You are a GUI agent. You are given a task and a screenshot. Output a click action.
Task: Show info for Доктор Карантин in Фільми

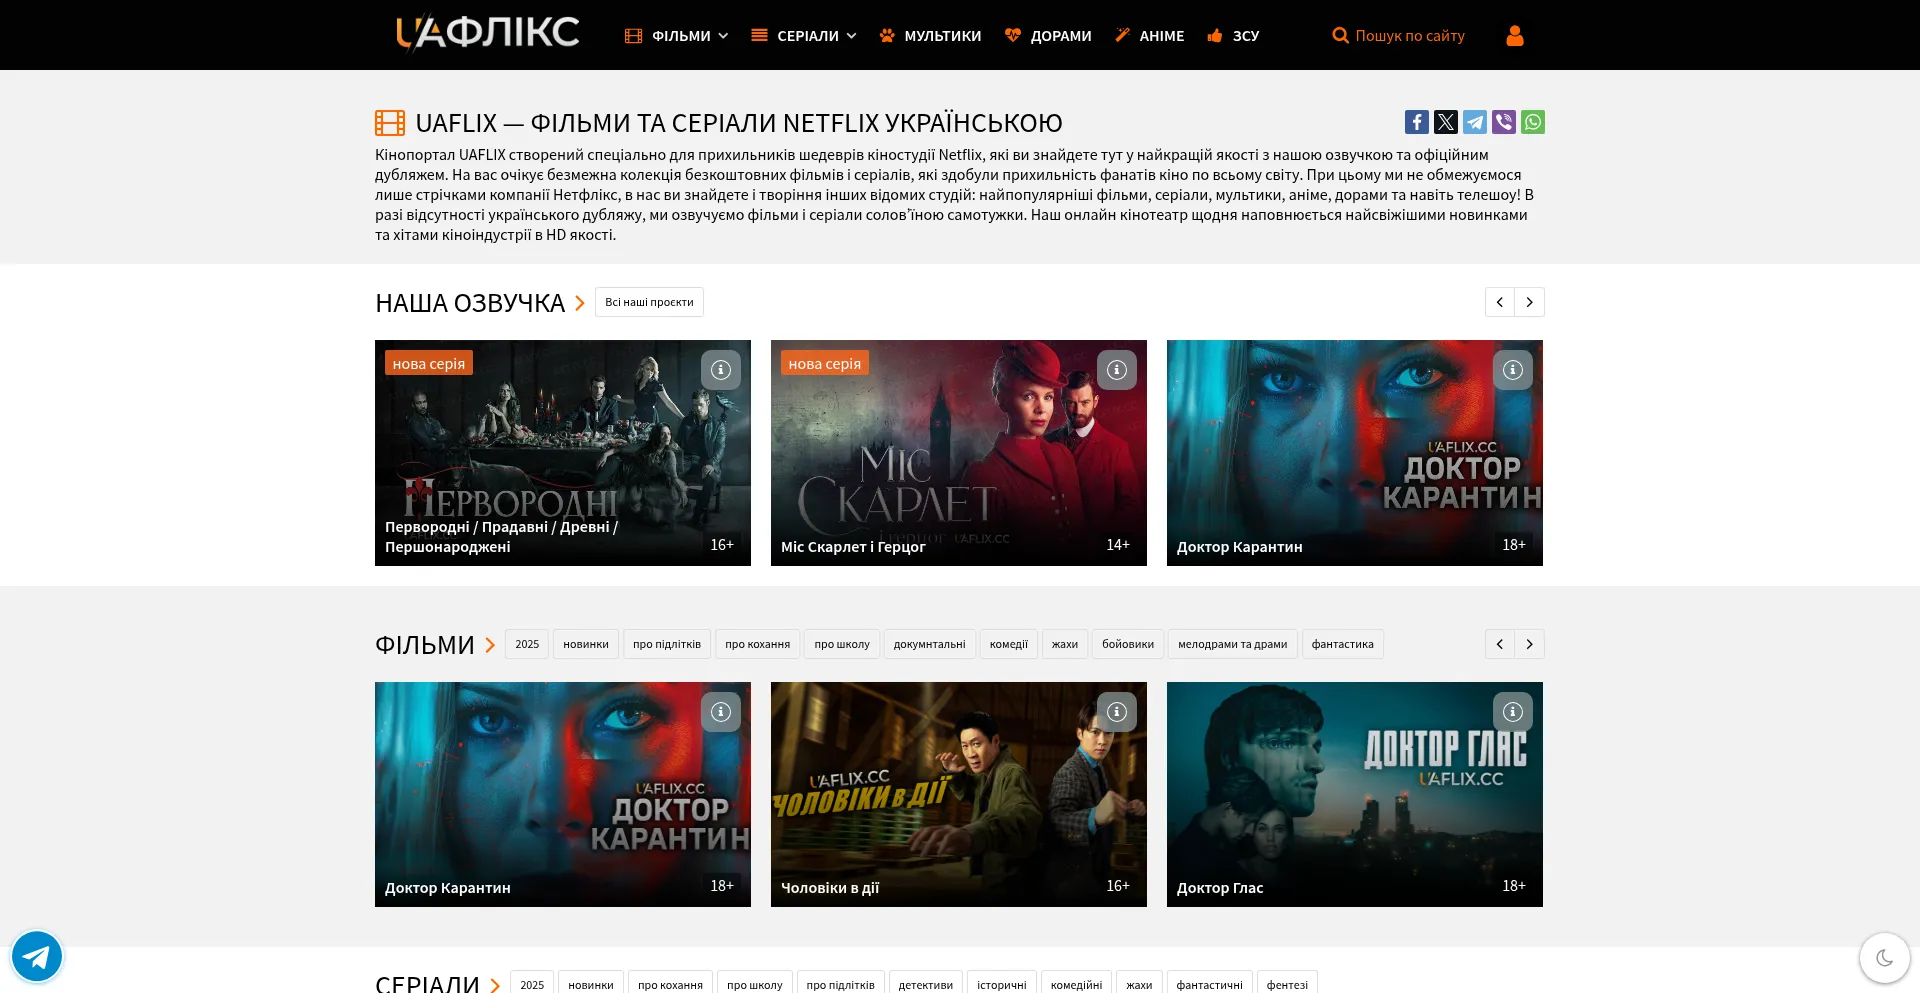(721, 712)
